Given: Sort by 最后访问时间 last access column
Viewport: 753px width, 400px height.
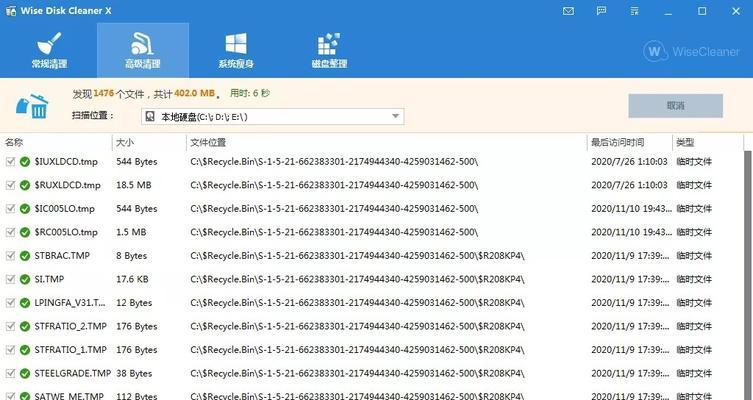Looking at the screenshot, I should 618,143.
